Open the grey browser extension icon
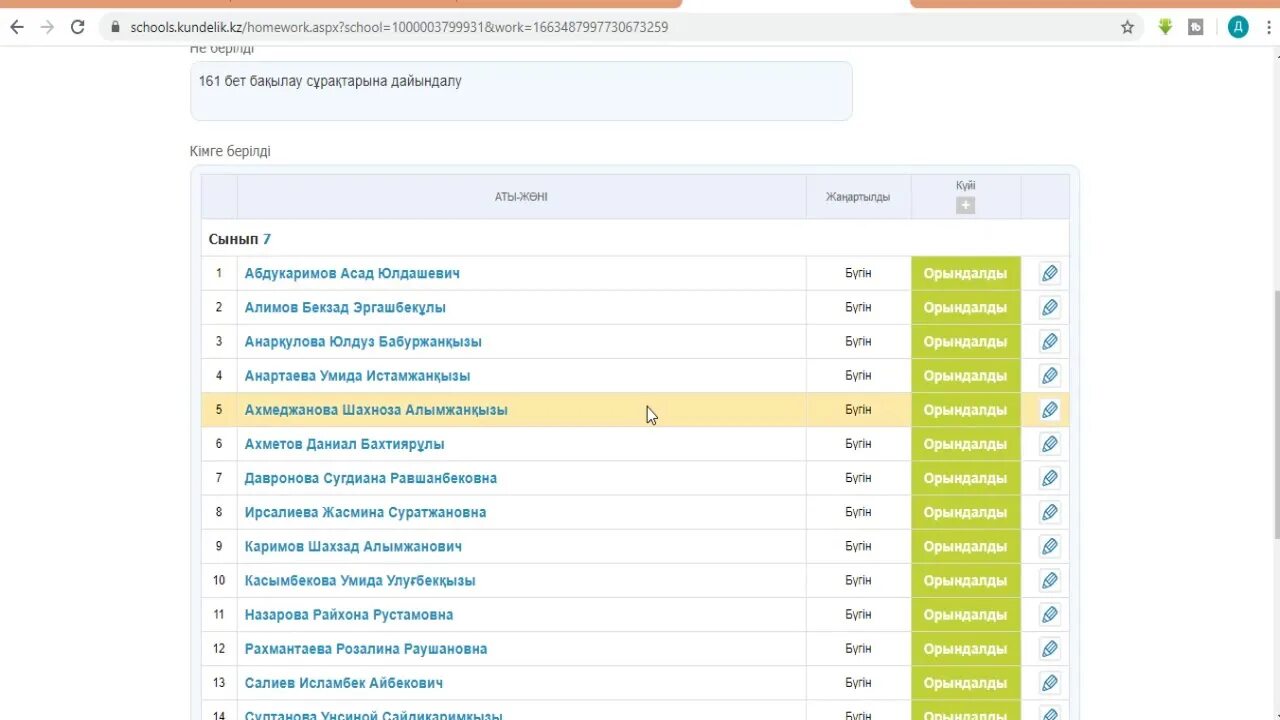Viewport: 1280px width, 720px height. click(1195, 27)
